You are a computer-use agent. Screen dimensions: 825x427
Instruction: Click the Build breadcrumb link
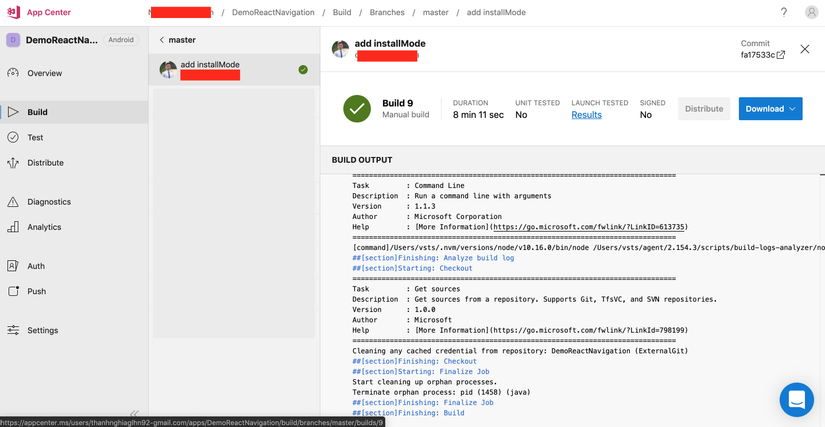click(x=342, y=13)
